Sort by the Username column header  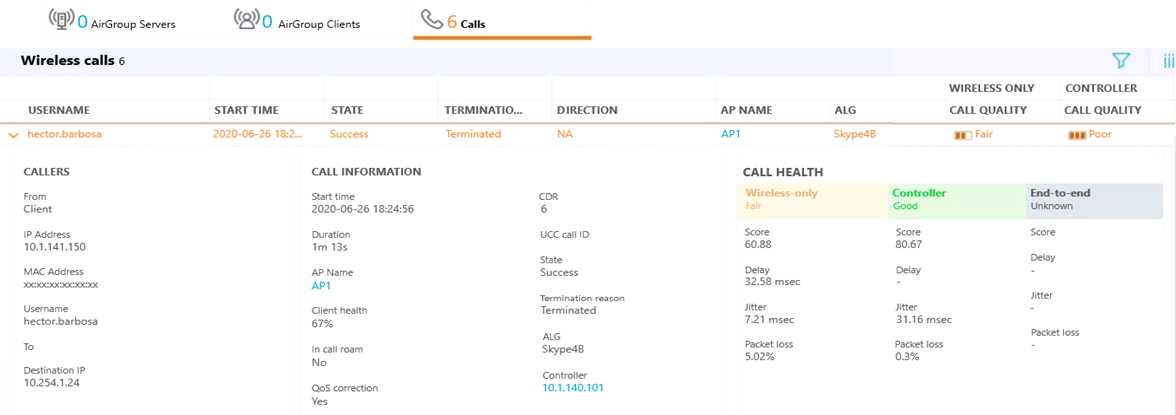click(x=59, y=110)
